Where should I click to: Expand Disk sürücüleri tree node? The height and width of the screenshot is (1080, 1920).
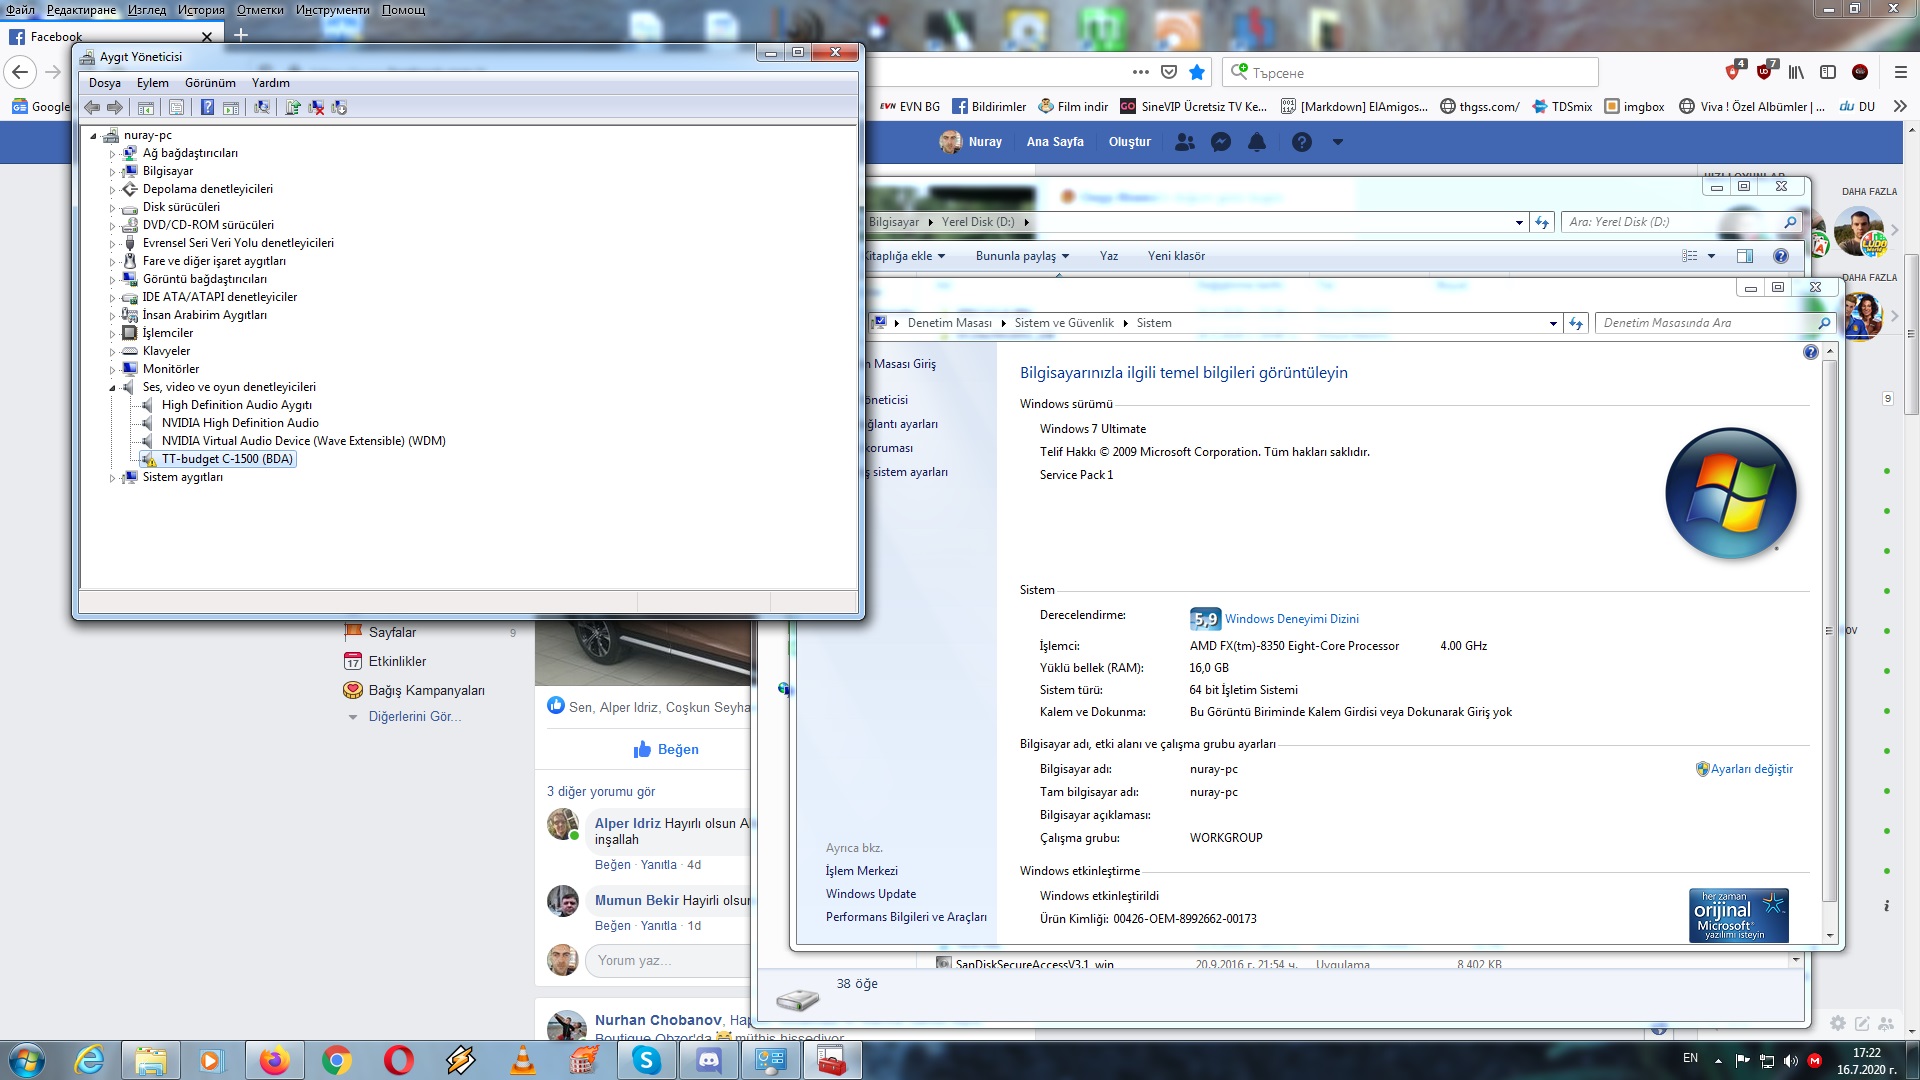[x=113, y=208]
